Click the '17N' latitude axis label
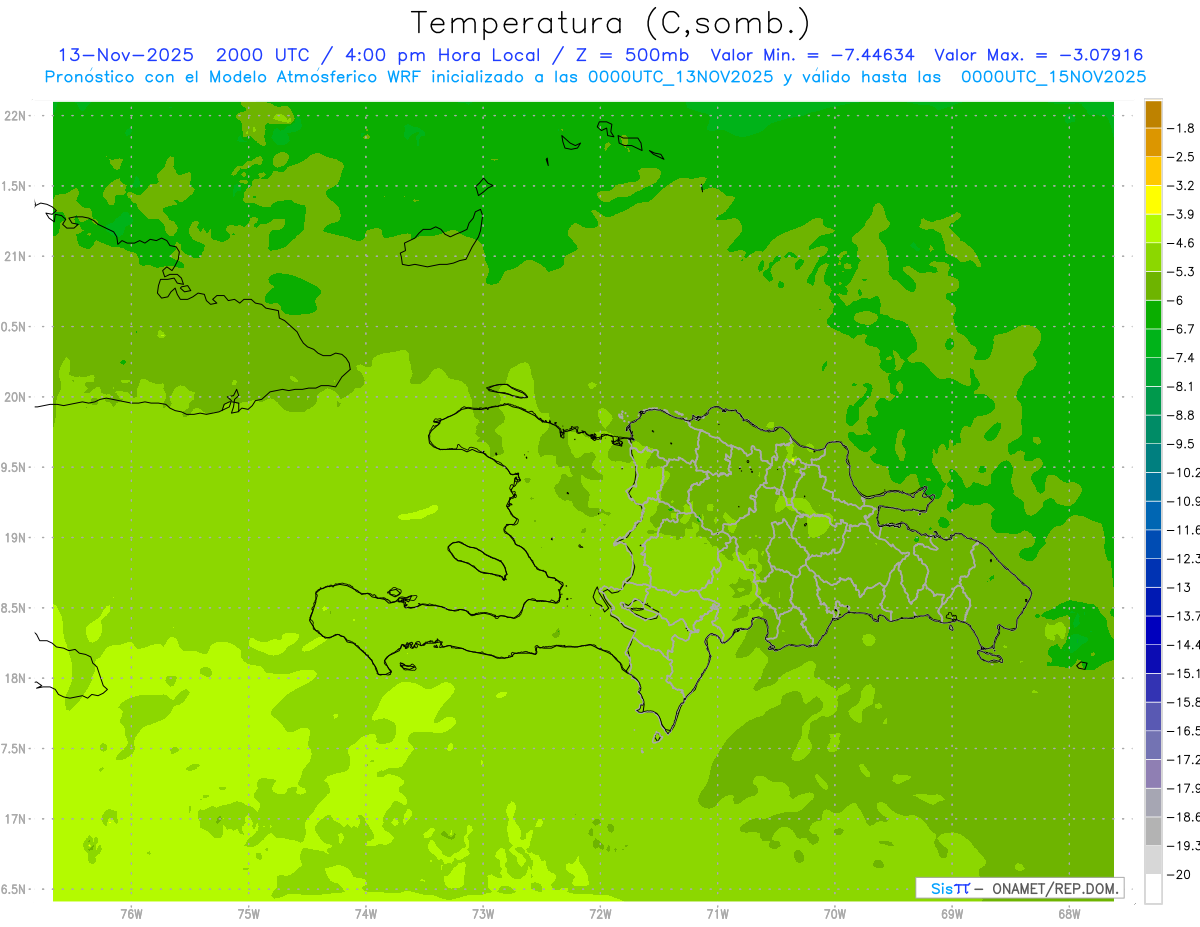This screenshot has height=927, width=1200. [16, 820]
